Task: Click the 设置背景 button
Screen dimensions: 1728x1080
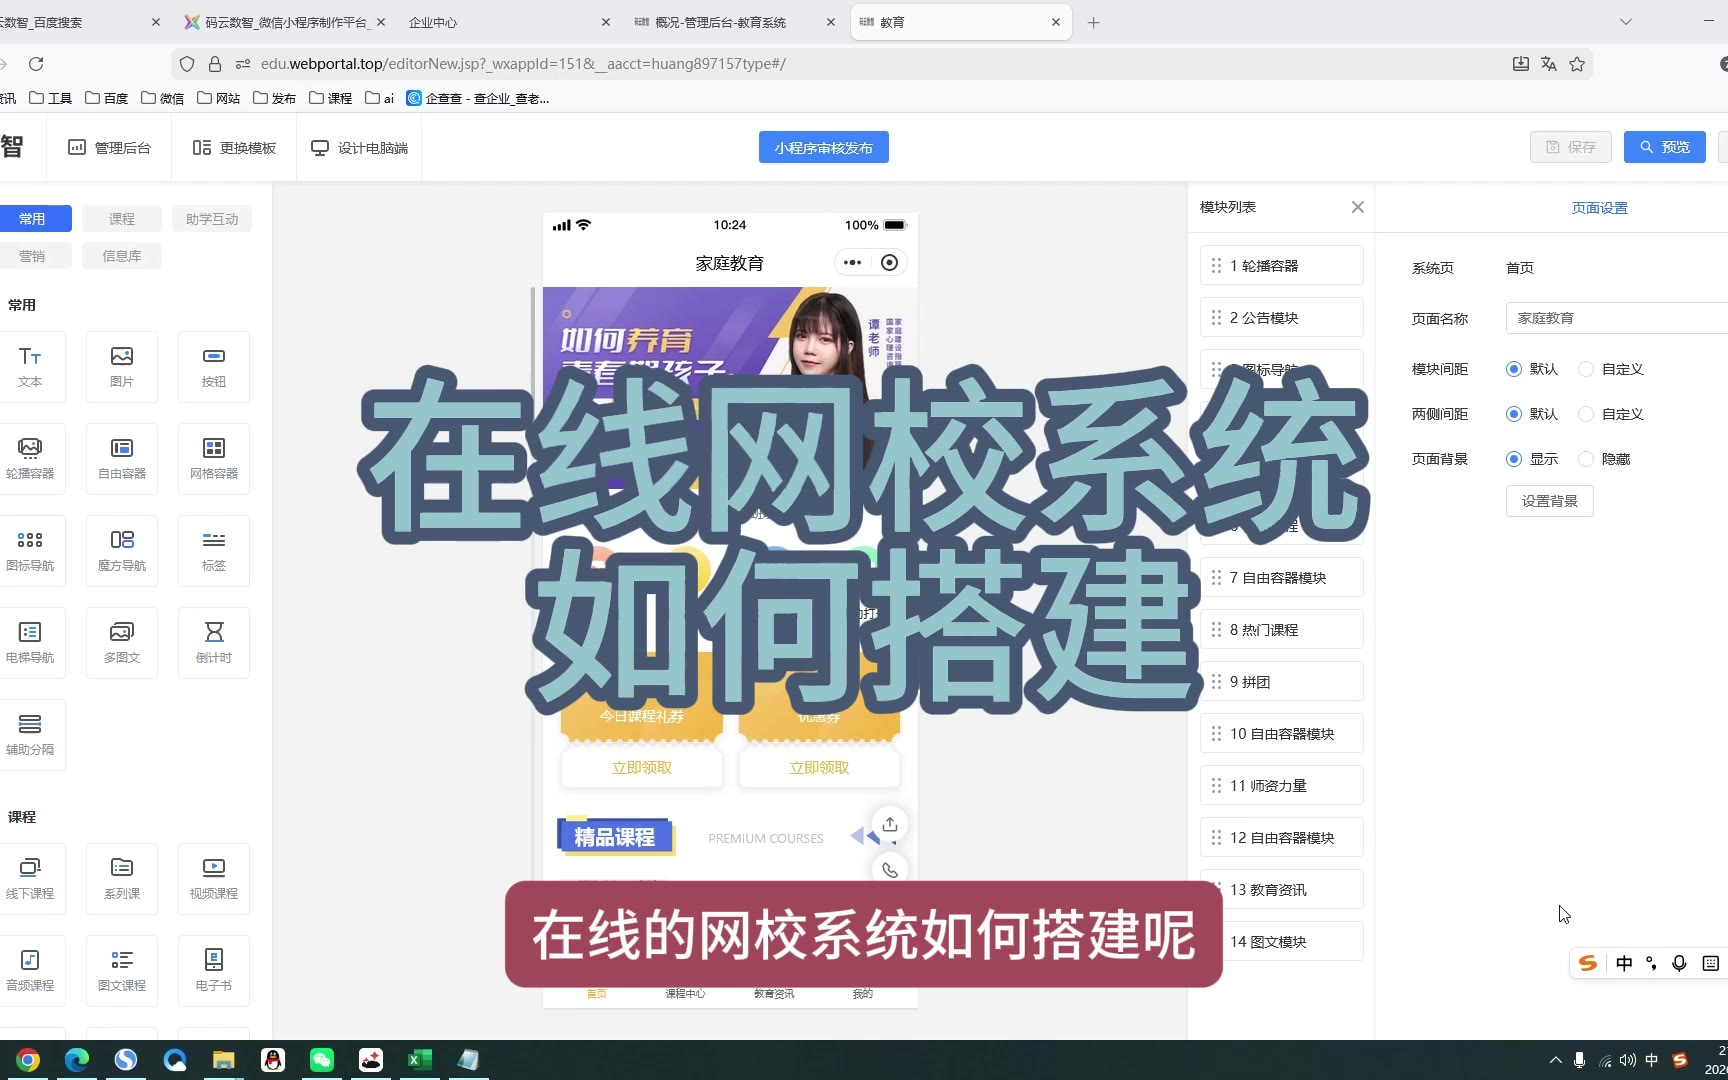Action: click(x=1549, y=501)
